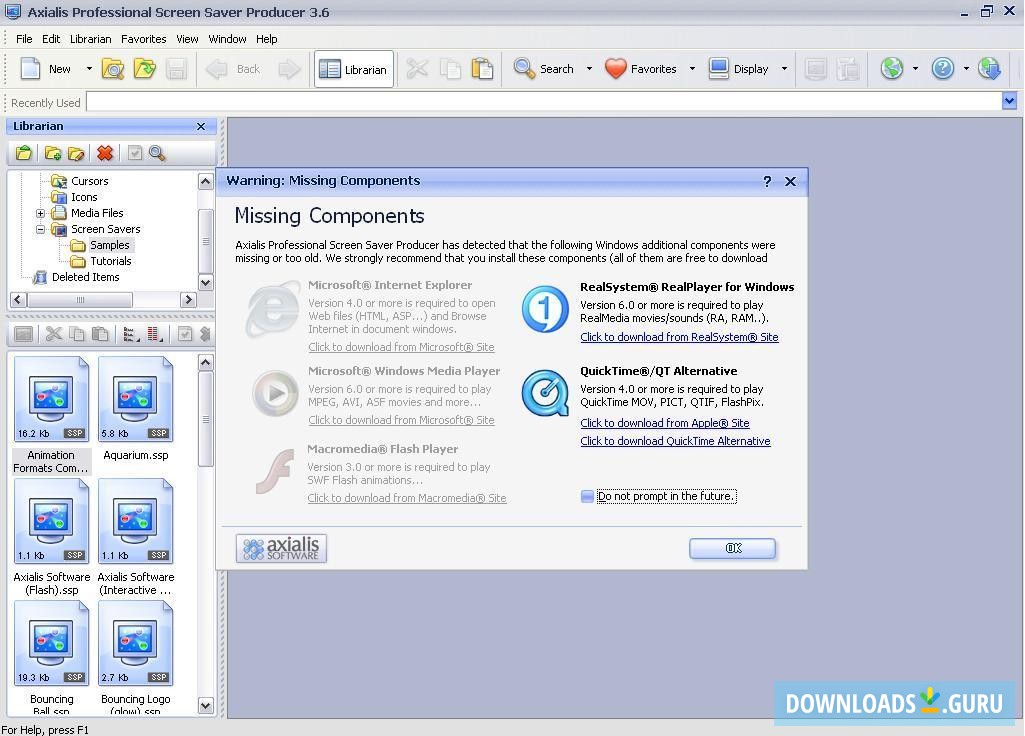Click the folder tree's vertical scrollbar thumb
The image size is (1025, 736).
205,241
